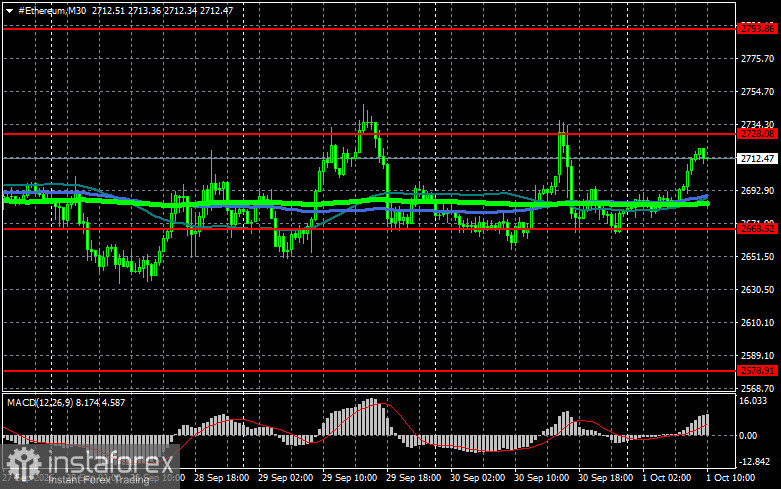Screen dimensions: 781x489
Task: Click the 1 Oct 10:00 time axis label
Action: (731, 478)
